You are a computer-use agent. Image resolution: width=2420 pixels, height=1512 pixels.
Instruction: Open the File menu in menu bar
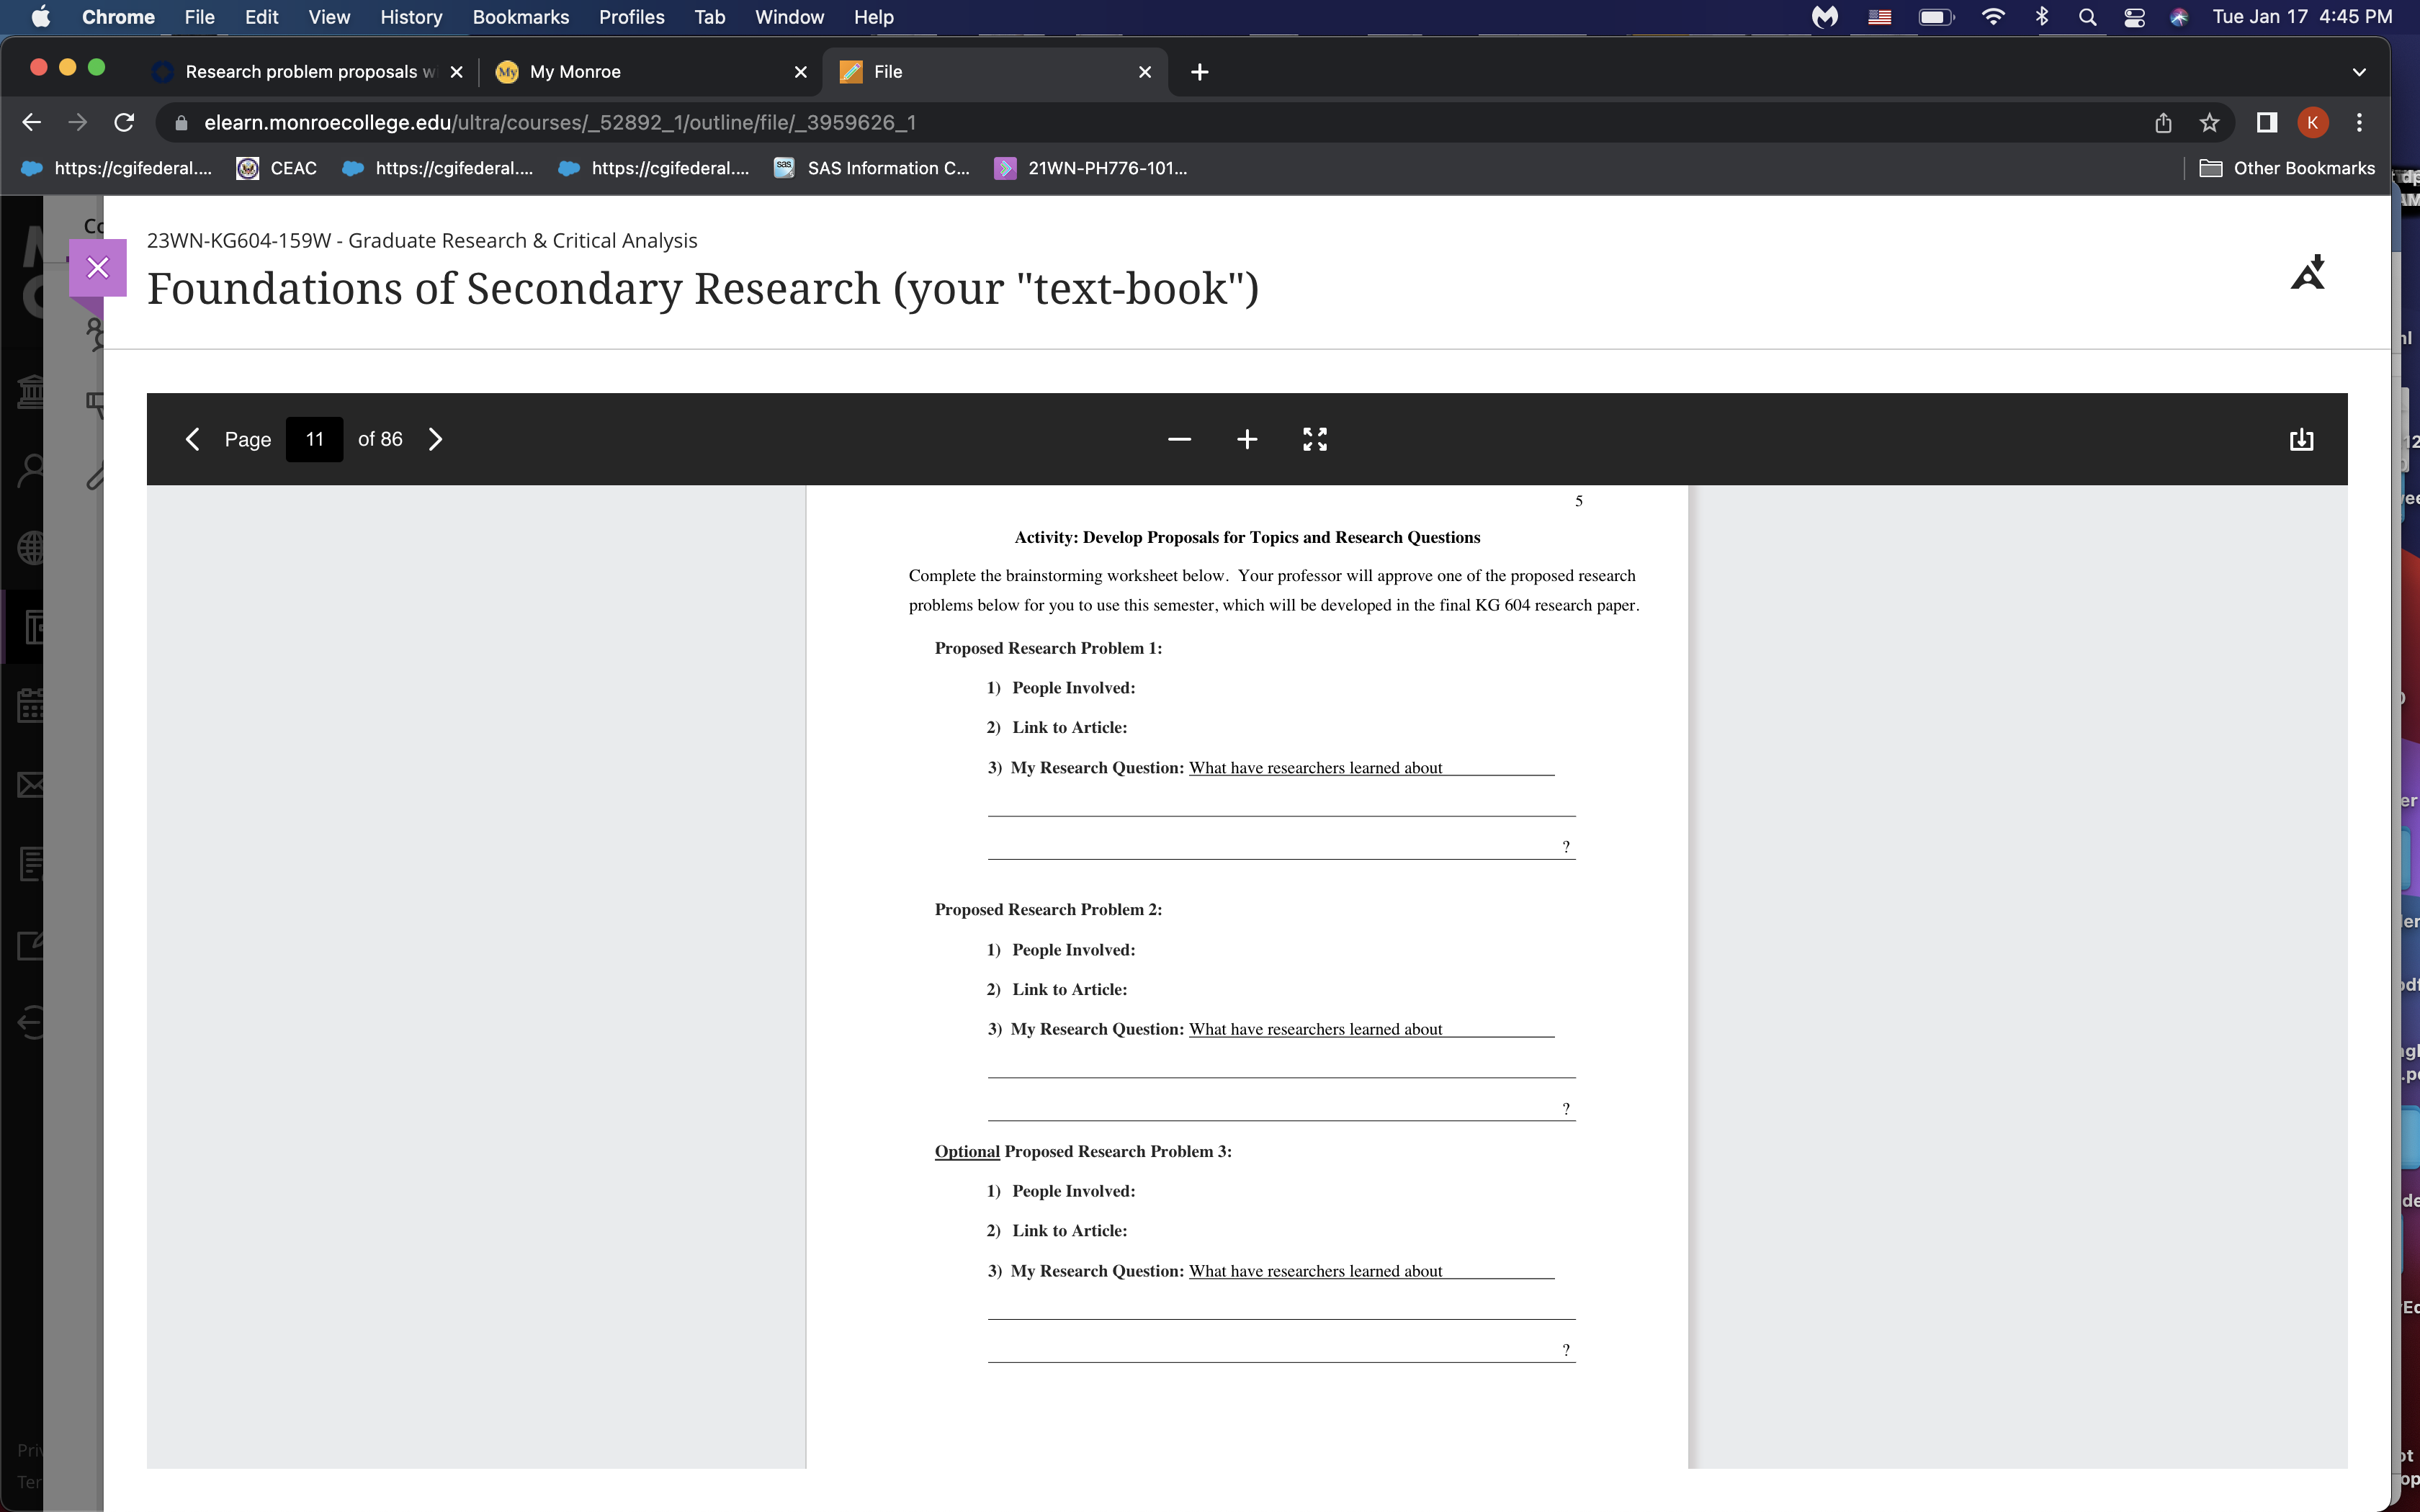click(199, 17)
